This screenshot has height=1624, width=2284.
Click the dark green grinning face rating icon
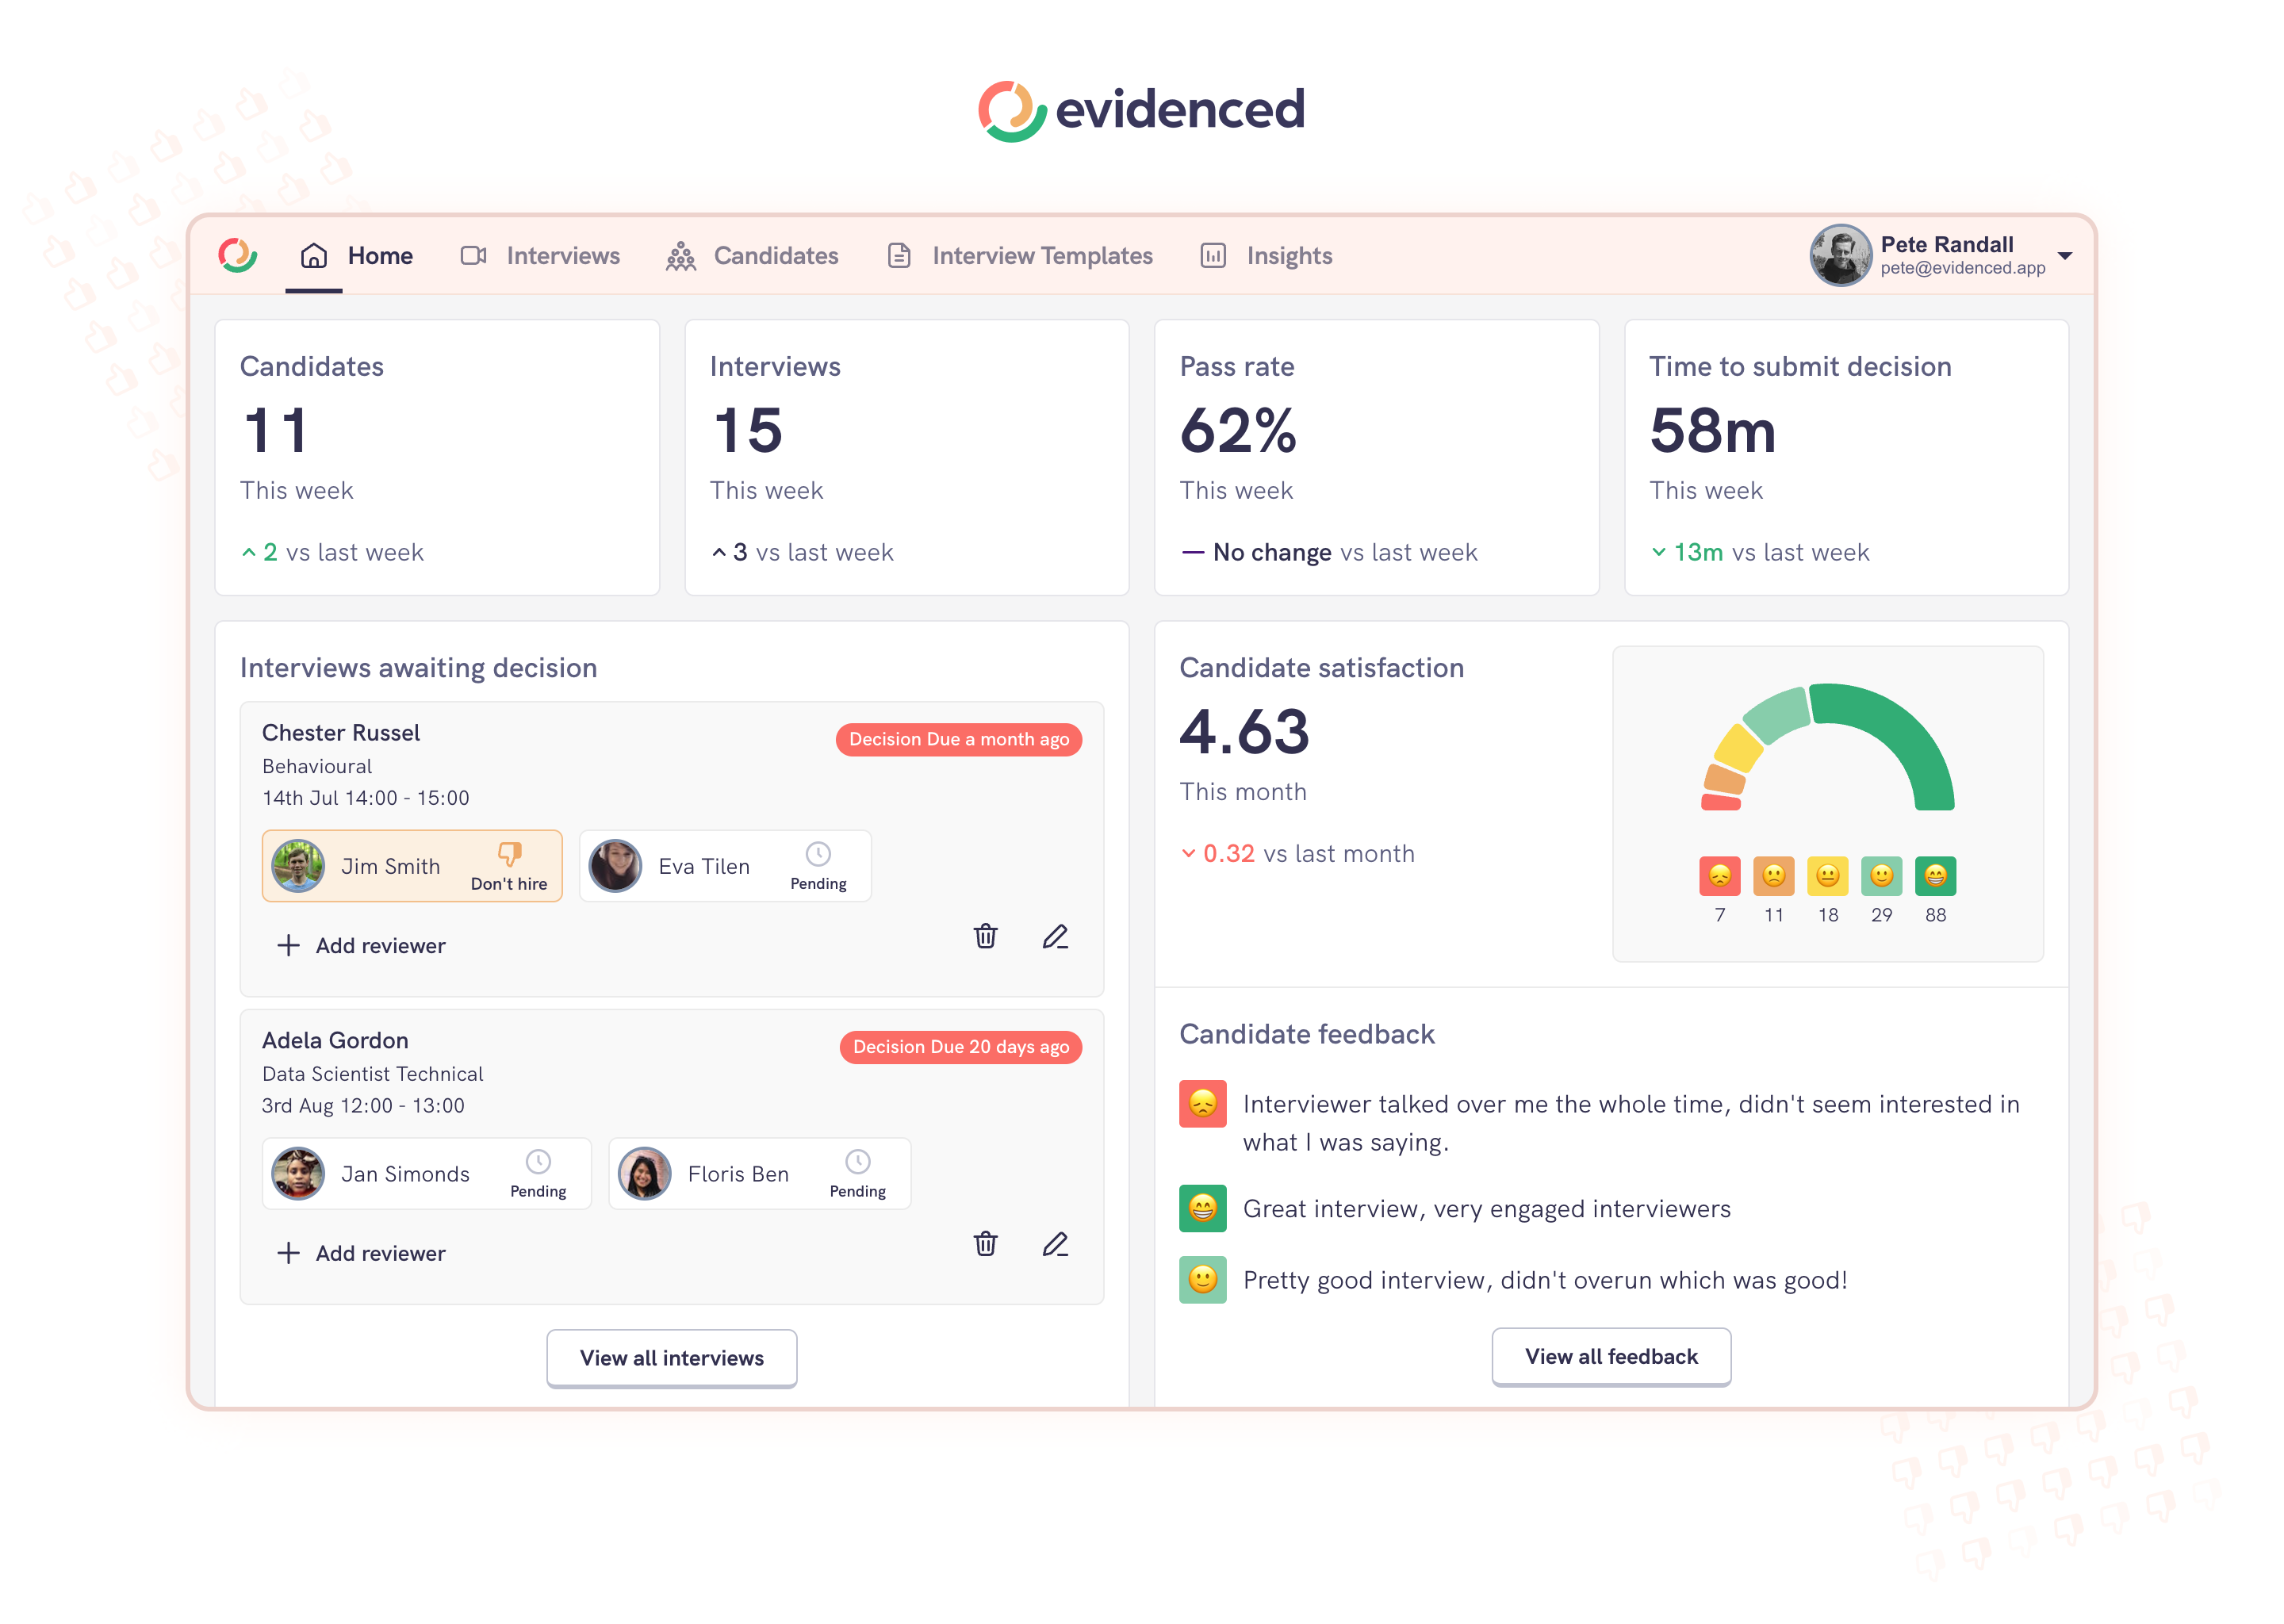[x=1935, y=876]
